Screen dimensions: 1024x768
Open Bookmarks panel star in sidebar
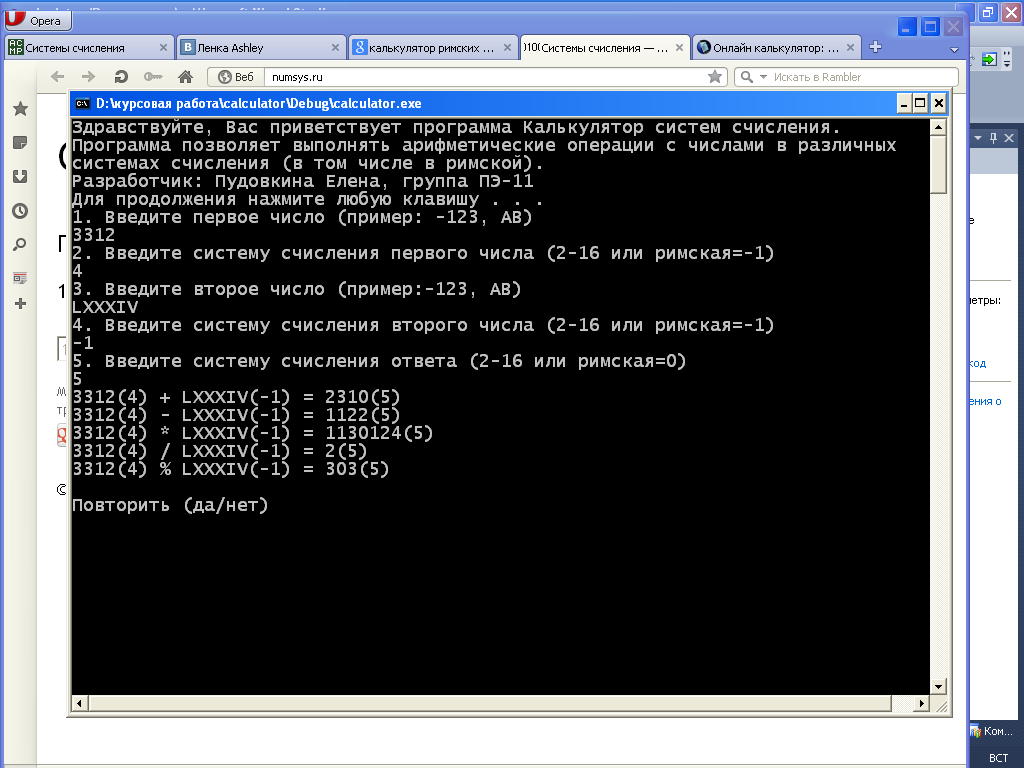[x=20, y=108]
